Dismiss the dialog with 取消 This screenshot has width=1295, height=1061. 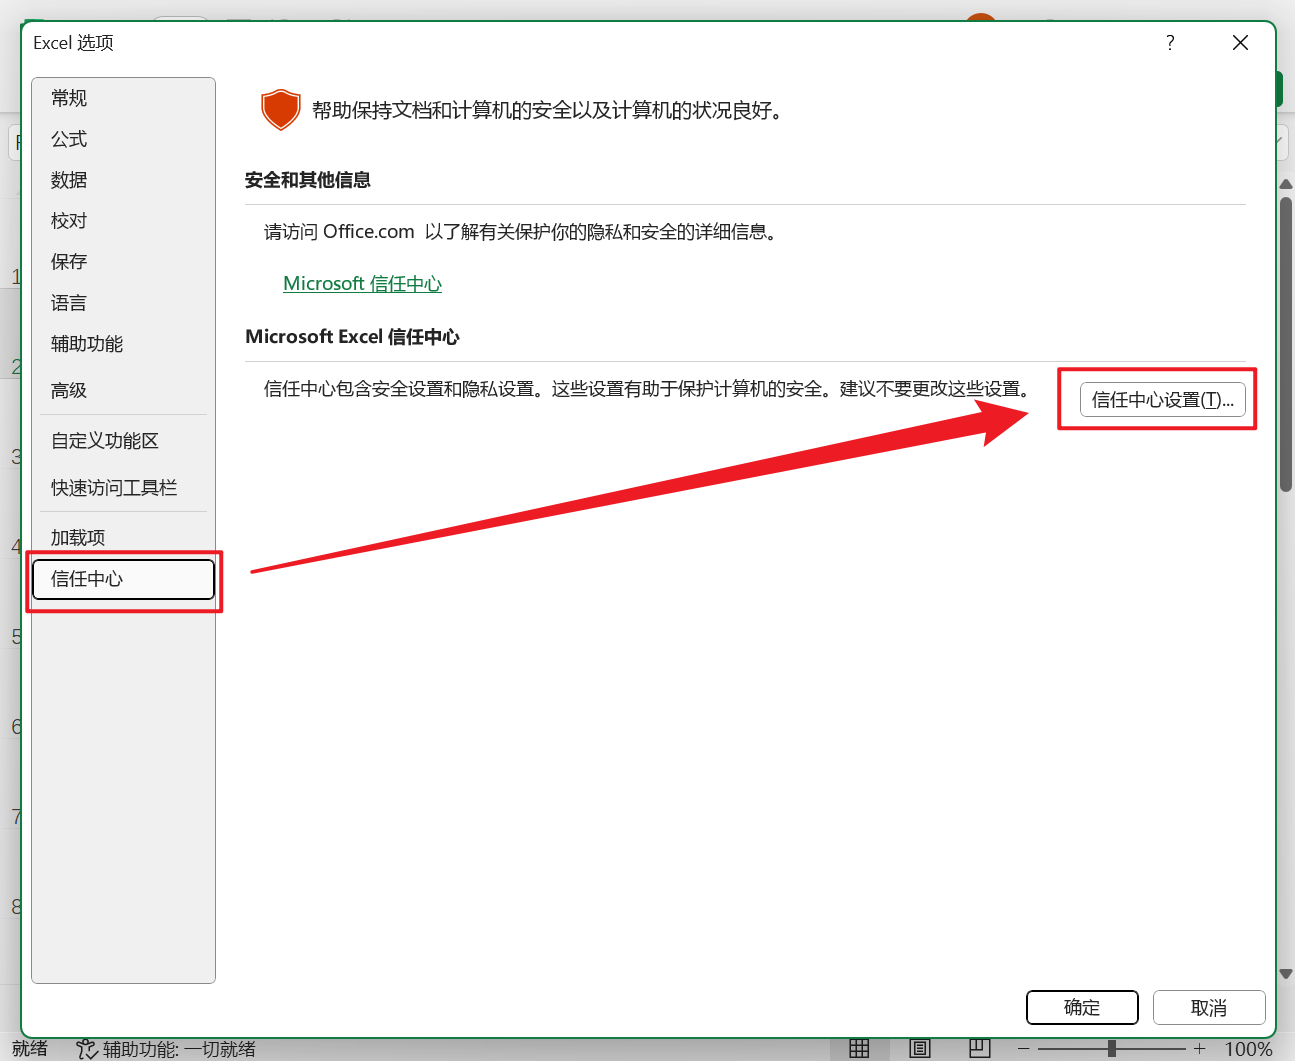point(1209,1007)
